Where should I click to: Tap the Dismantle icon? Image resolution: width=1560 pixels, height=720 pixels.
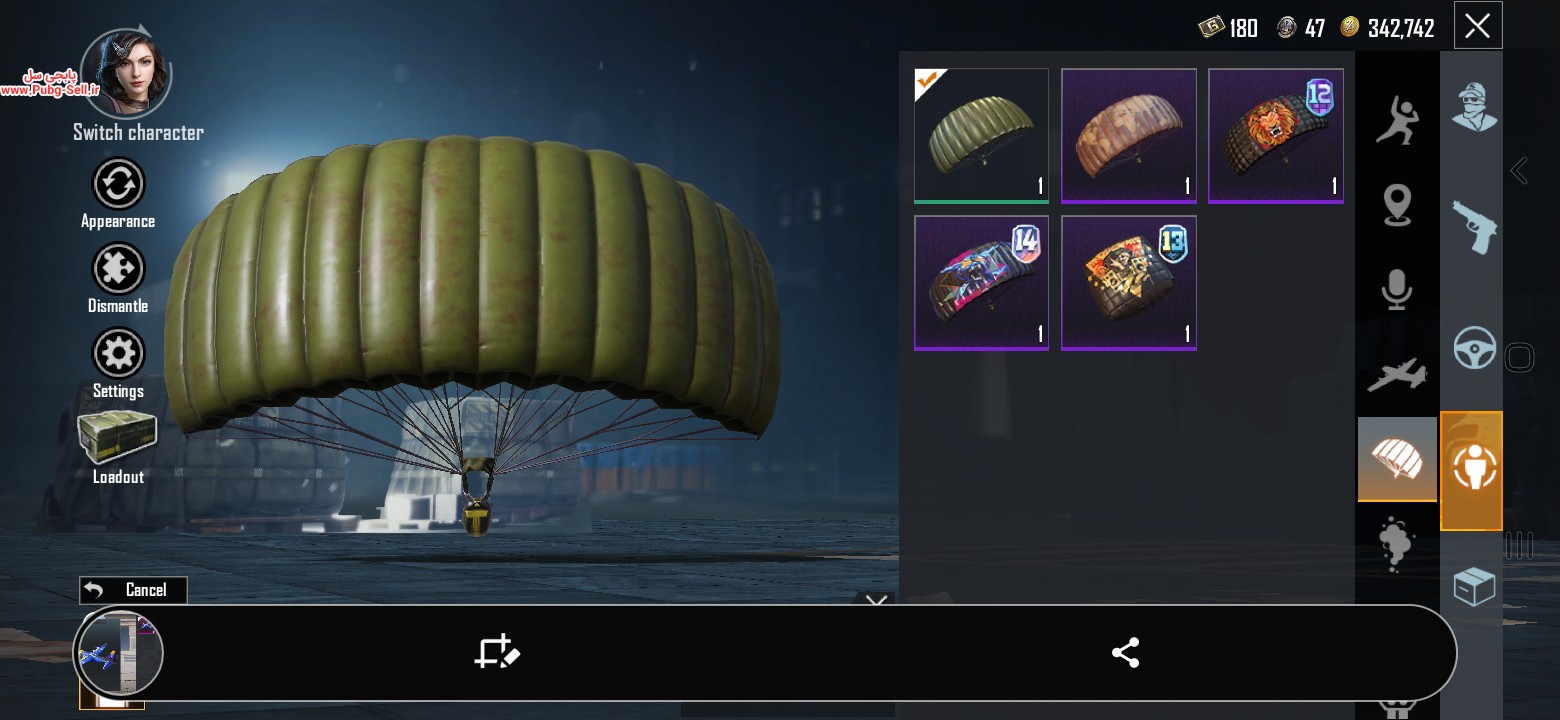tap(118, 269)
